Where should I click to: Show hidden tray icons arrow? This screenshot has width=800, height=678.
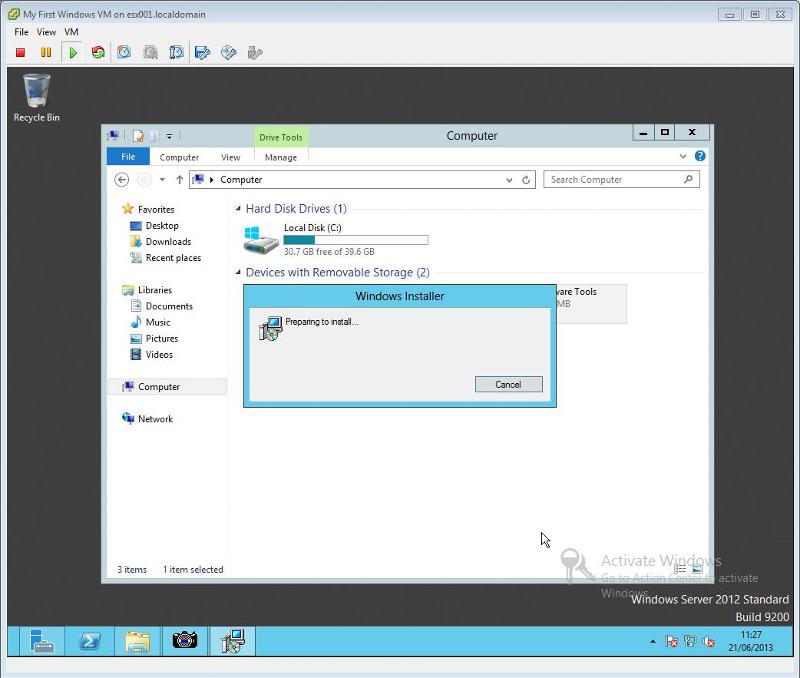tap(653, 641)
